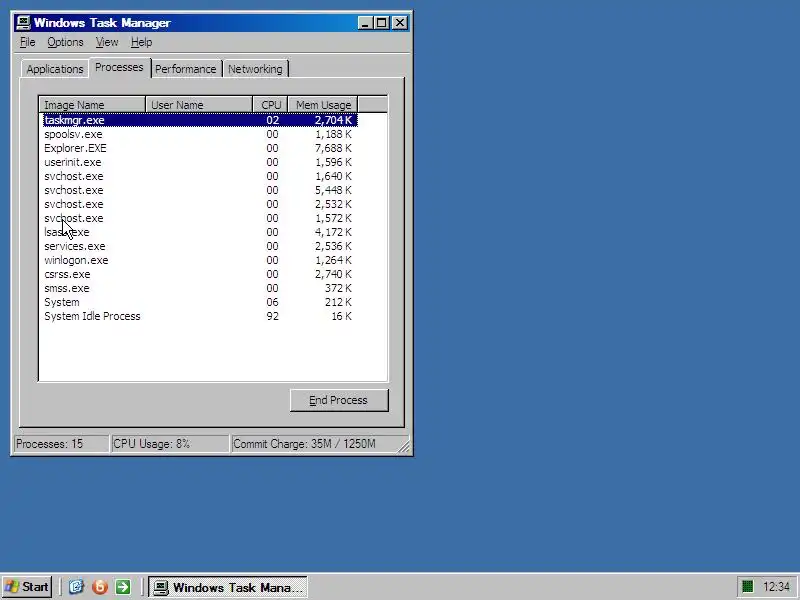Screen dimensions: 800x600
Task: Open the Help menu
Action: [141, 42]
